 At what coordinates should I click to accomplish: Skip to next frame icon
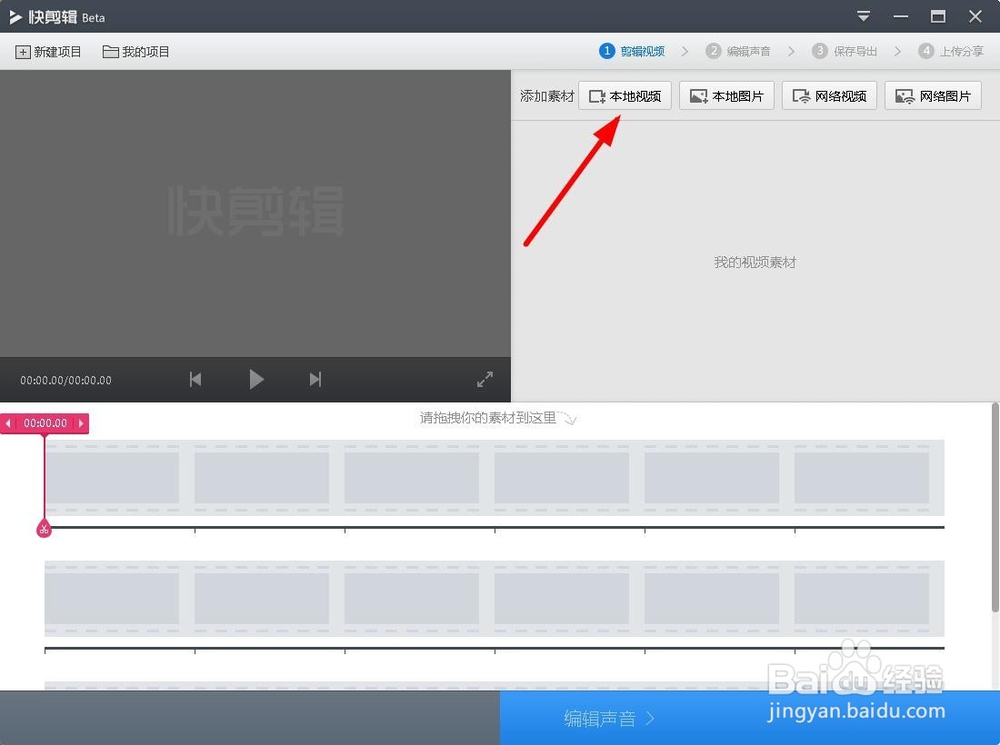315,380
